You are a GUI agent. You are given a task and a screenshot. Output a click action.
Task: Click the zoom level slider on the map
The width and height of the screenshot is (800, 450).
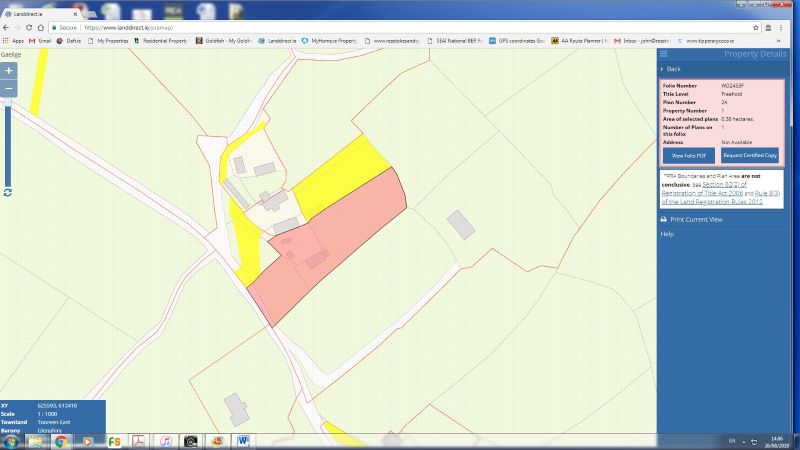click(x=8, y=140)
